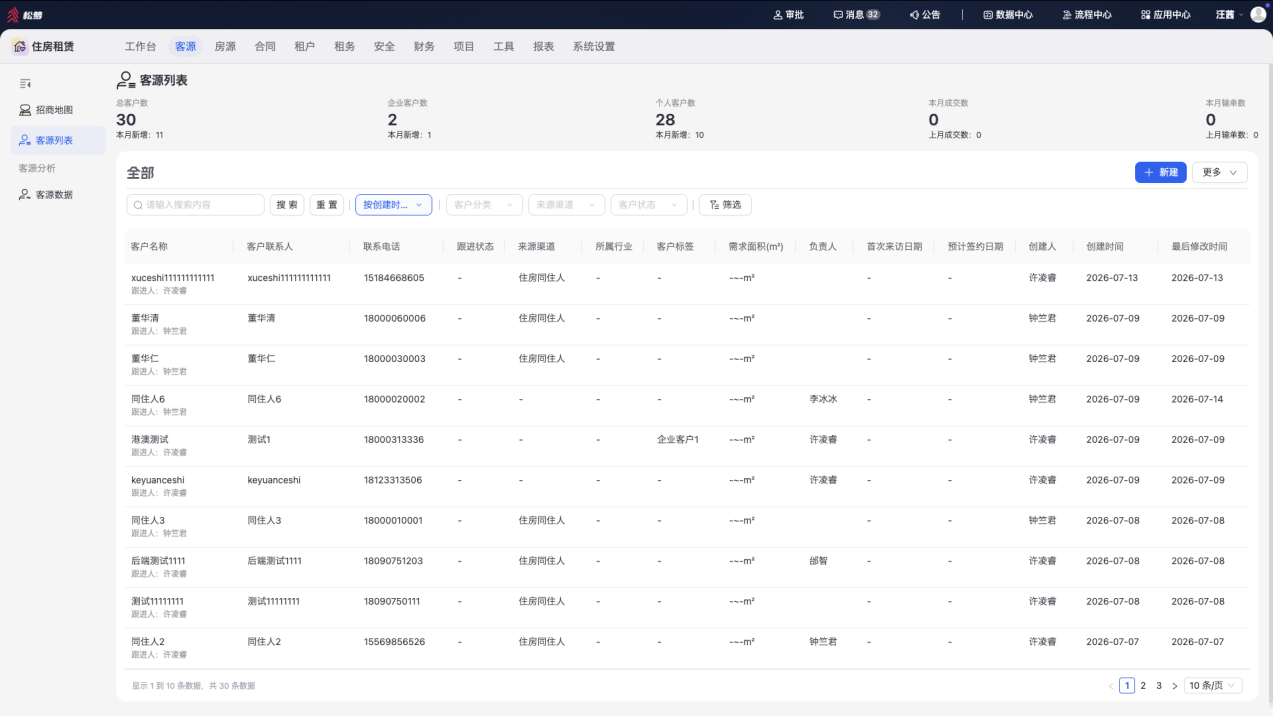Click customer name 同住人2
Screen dimensions: 1273x716
point(148,642)
